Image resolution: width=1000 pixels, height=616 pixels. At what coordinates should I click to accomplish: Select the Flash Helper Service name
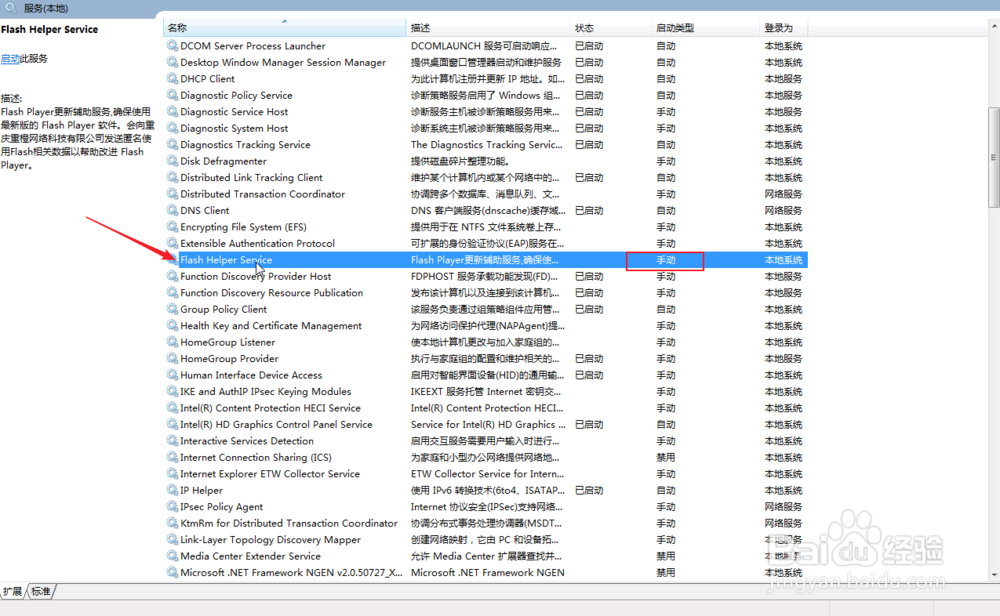pos(226,260)
